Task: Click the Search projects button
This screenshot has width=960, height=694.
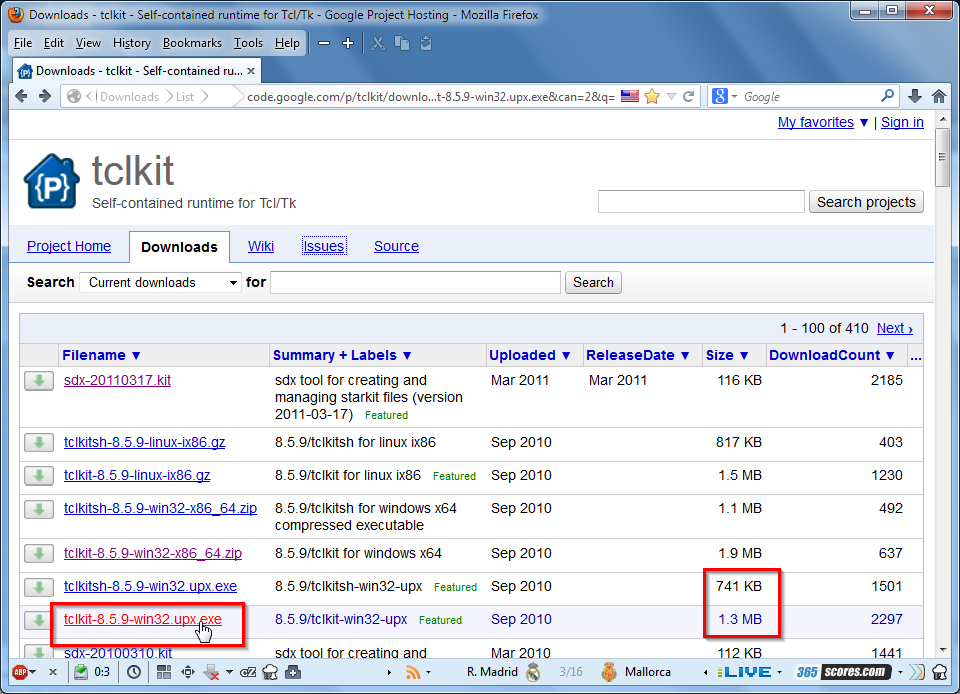Action: tap(865, 202)
